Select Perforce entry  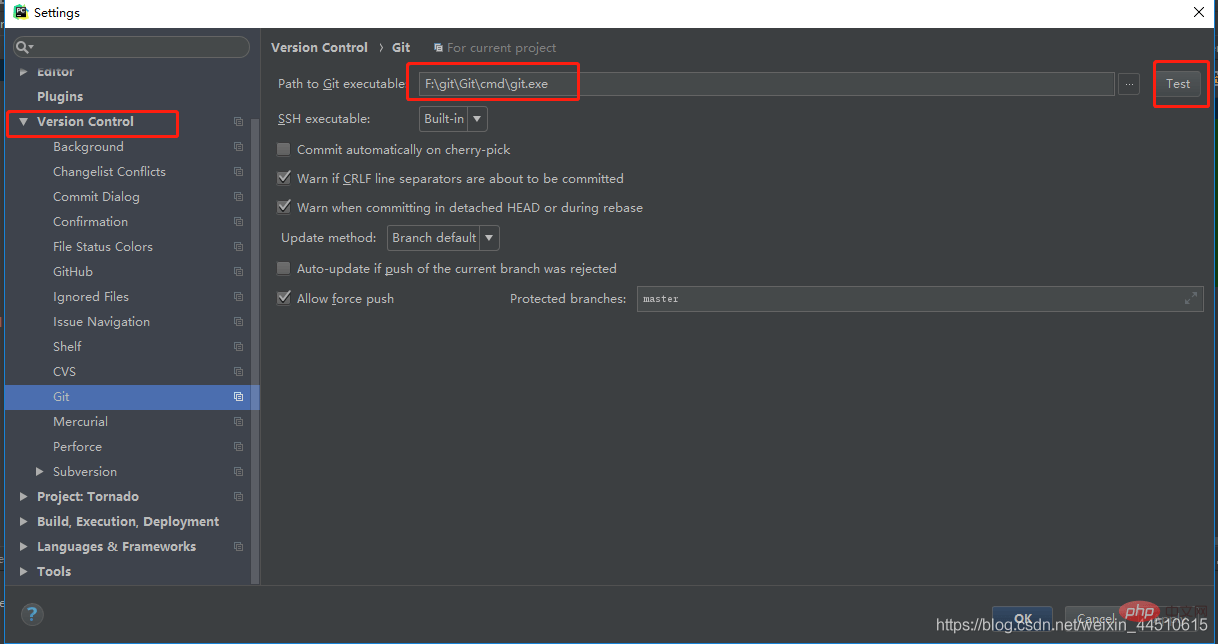click(x=77, y=447)
